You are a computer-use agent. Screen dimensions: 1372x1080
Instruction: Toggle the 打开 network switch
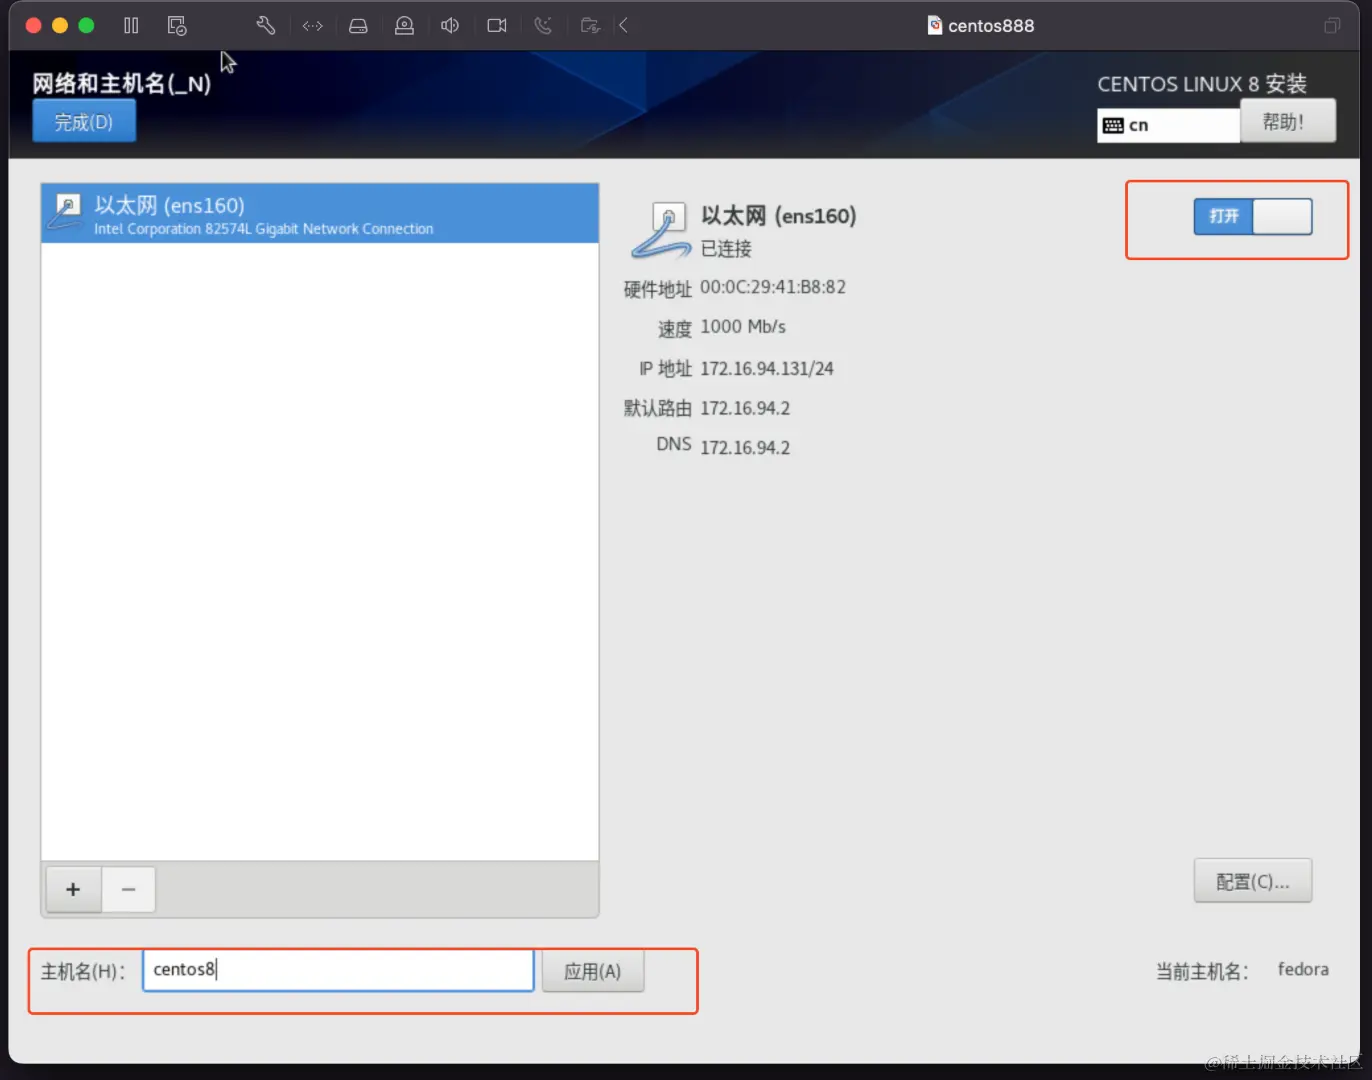(x=1252, y=216)
